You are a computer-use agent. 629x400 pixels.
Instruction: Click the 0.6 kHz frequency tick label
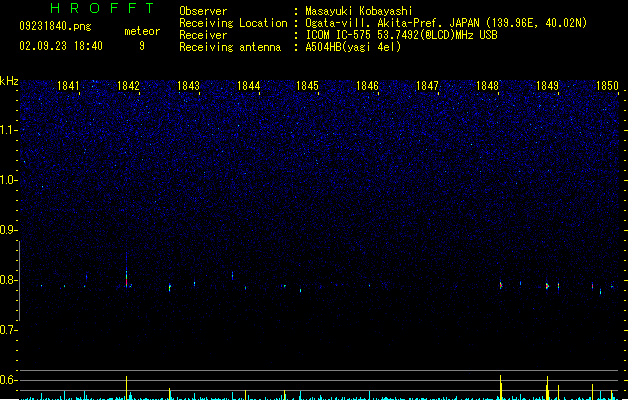click(8, 380)
